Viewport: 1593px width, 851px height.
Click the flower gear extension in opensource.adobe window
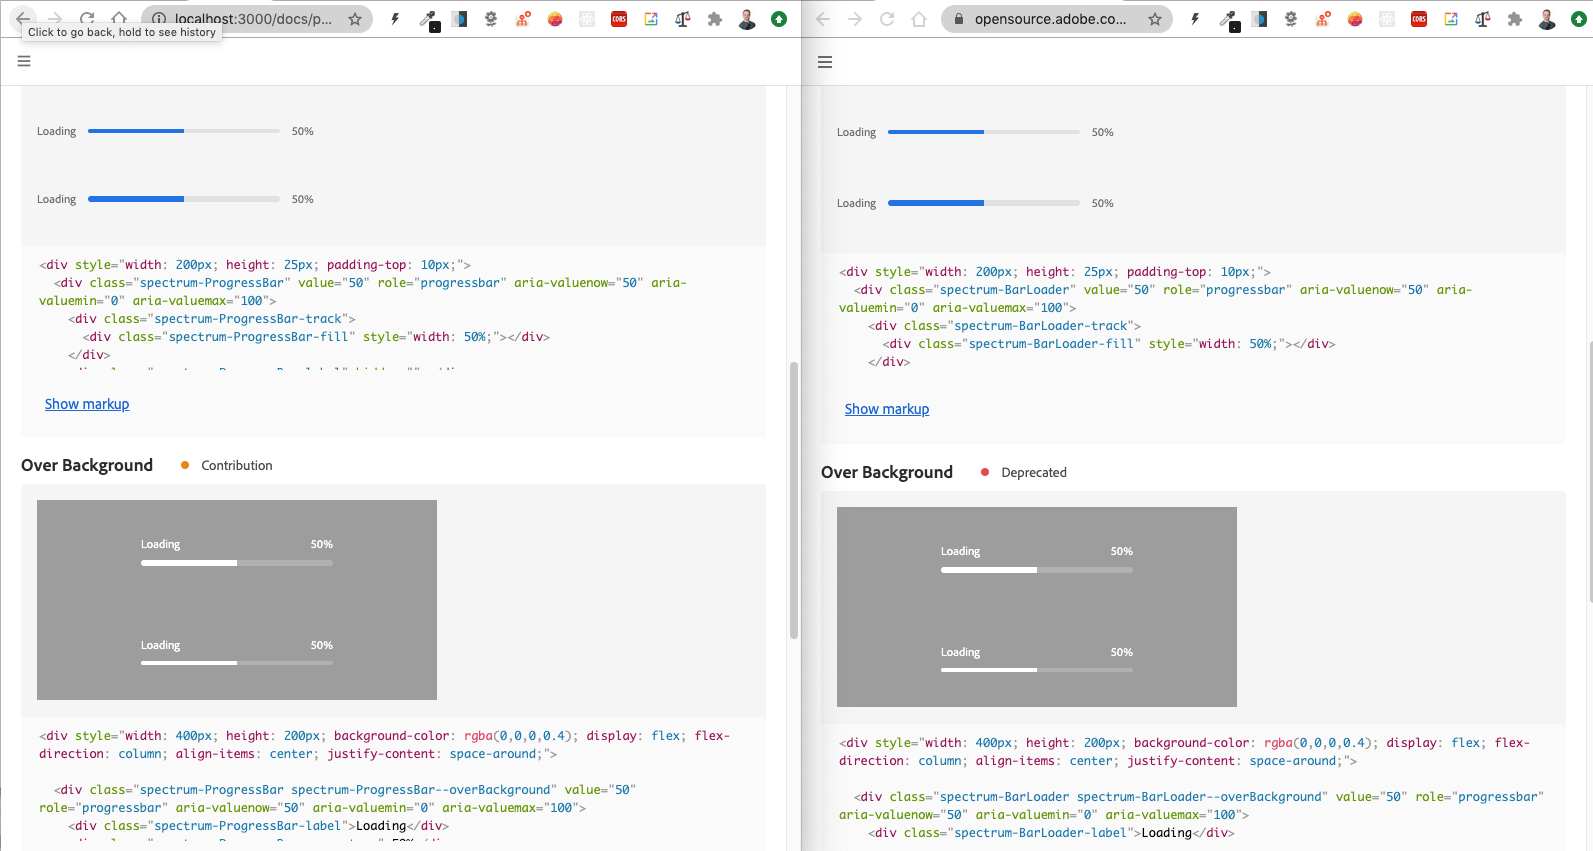coord(1291,19)
